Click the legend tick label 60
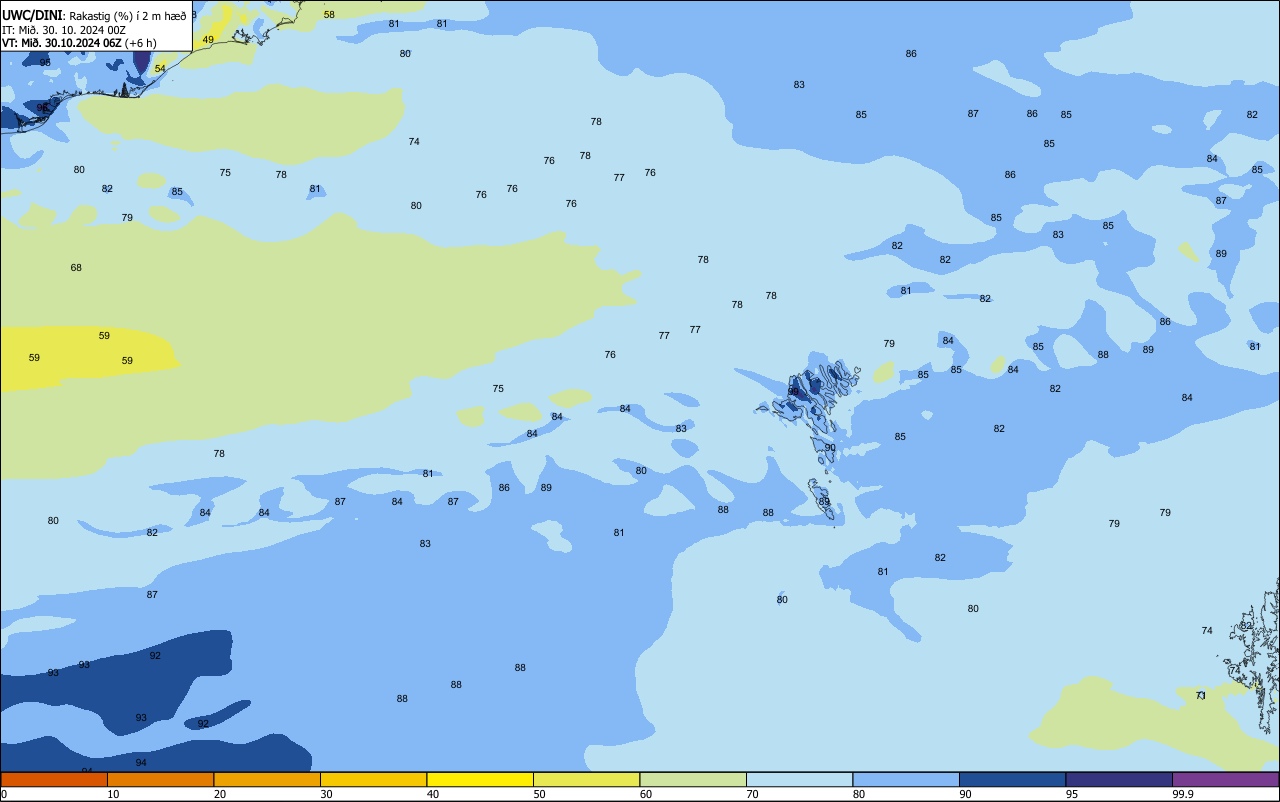The height and width of the screenshot is (802, 1280). [x=646, y=794]
